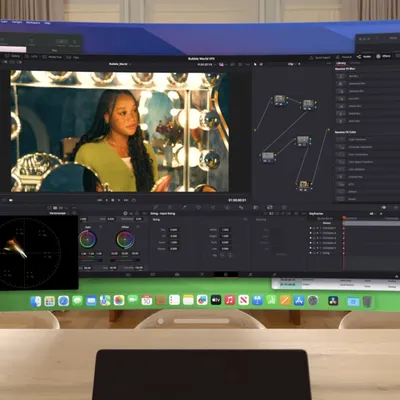This screenshot has width=400, height=400.
Task: Click play reverse in viewer transport
Action: coord(106,200)
